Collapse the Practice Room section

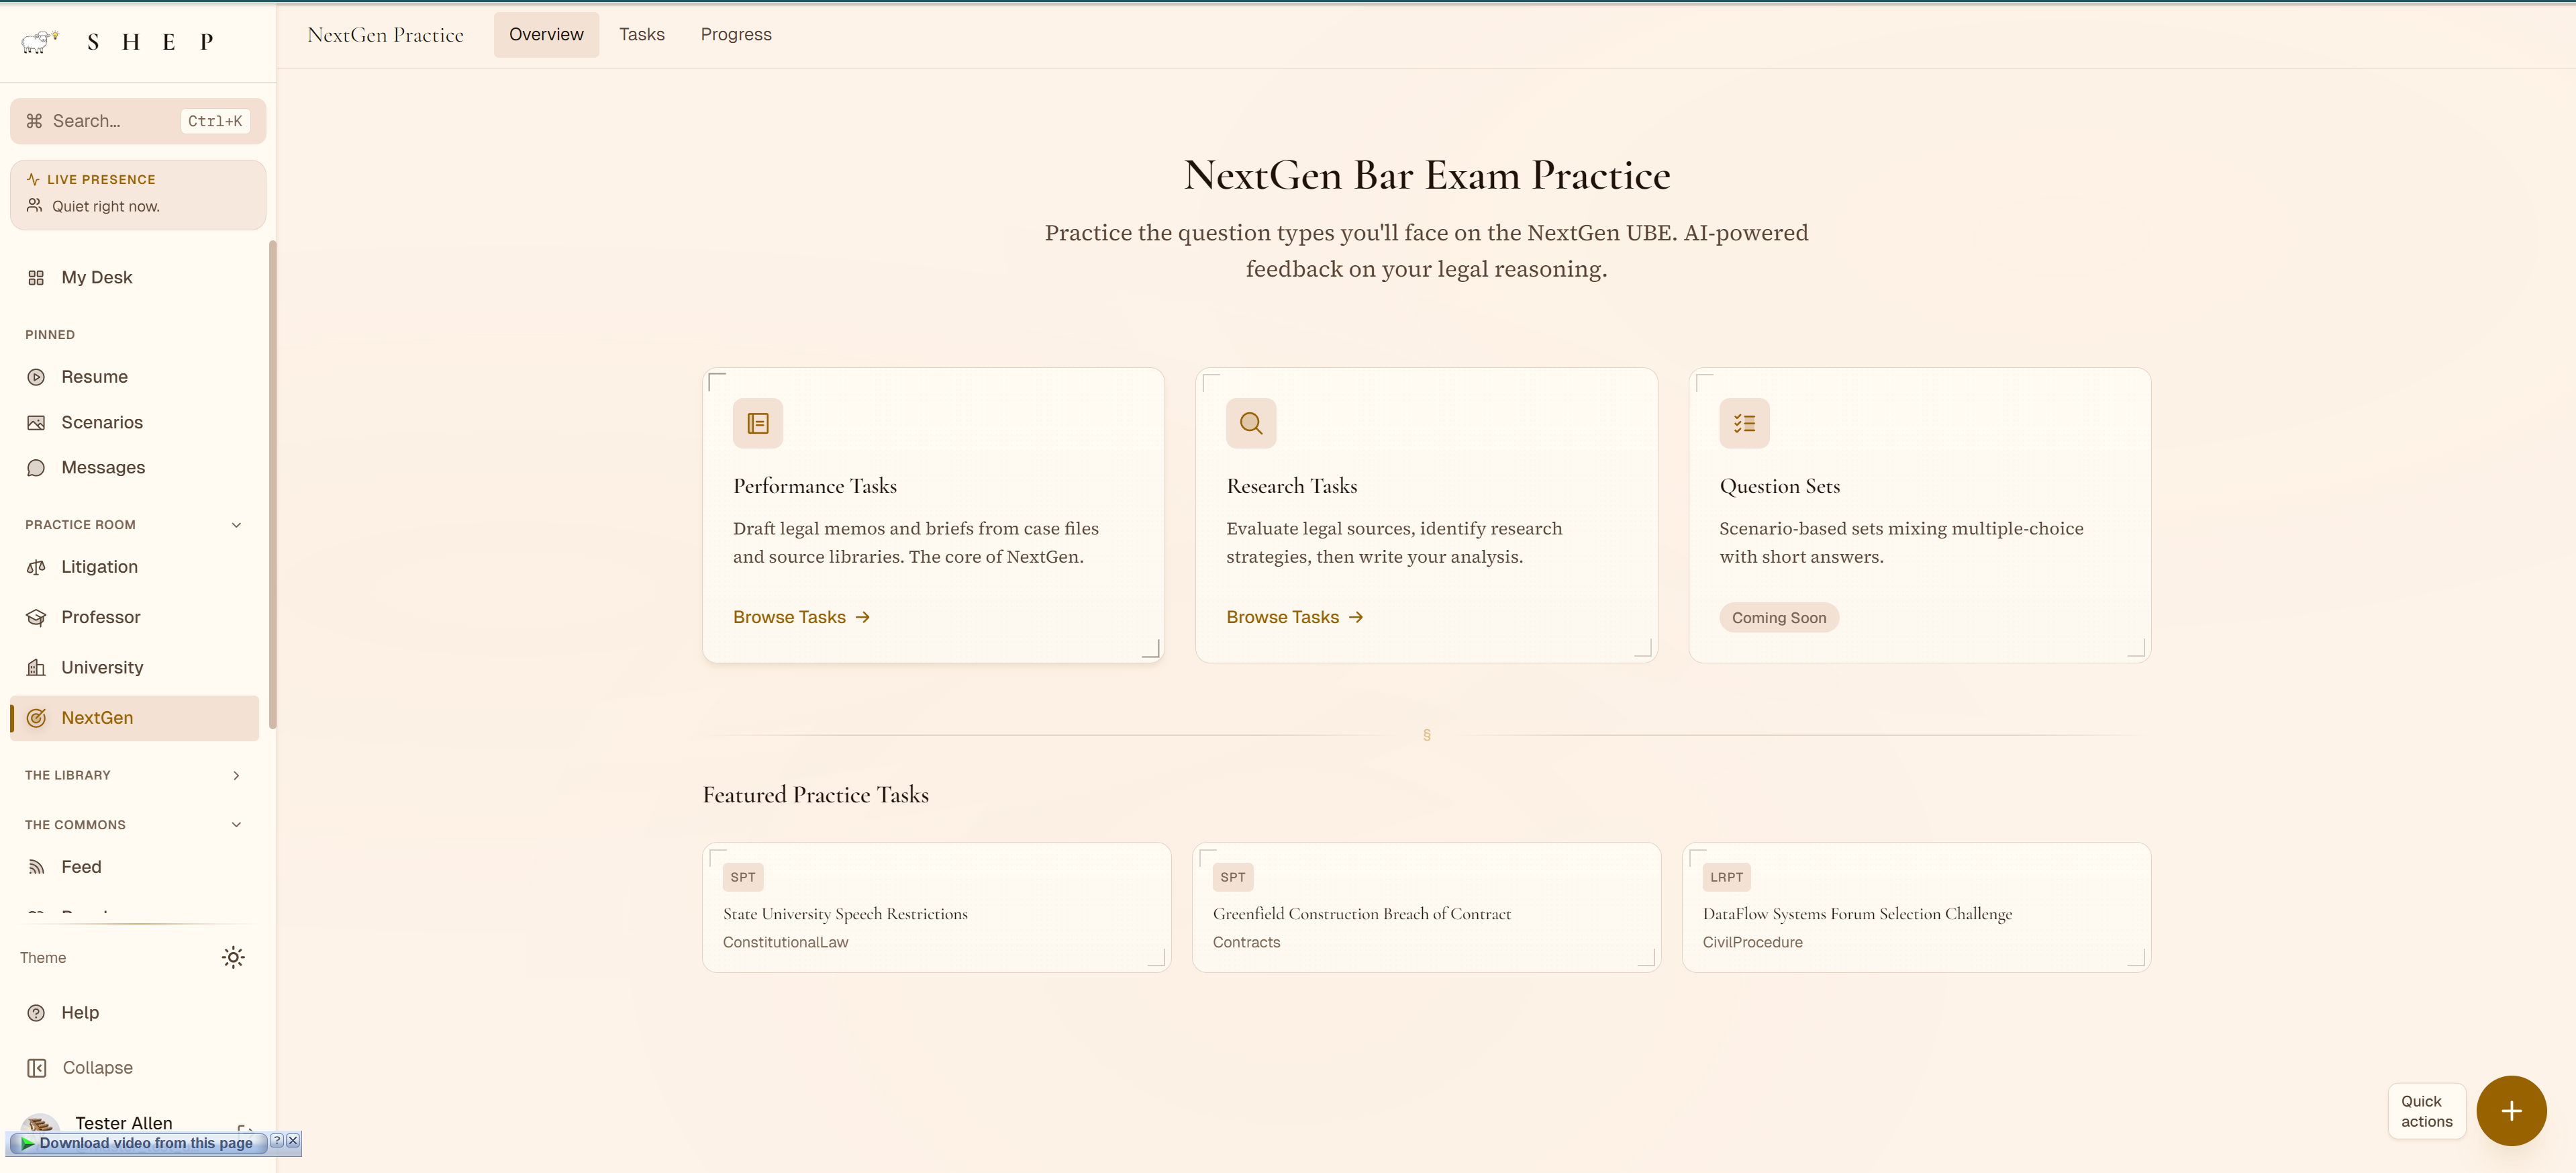(236, 525)
